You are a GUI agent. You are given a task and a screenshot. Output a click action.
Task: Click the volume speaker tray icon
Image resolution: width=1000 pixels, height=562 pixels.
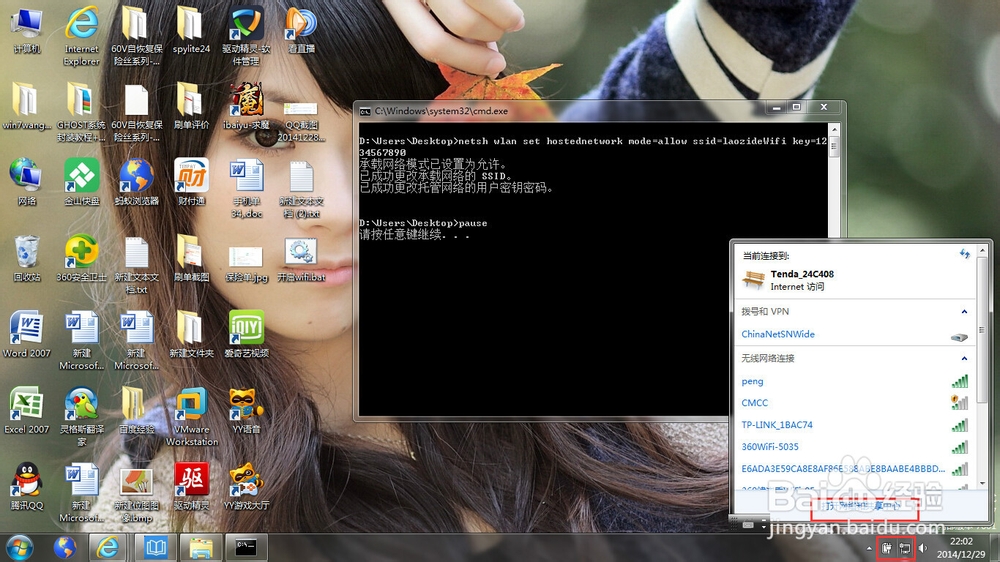pyautogui.click(x=923, y=548)
